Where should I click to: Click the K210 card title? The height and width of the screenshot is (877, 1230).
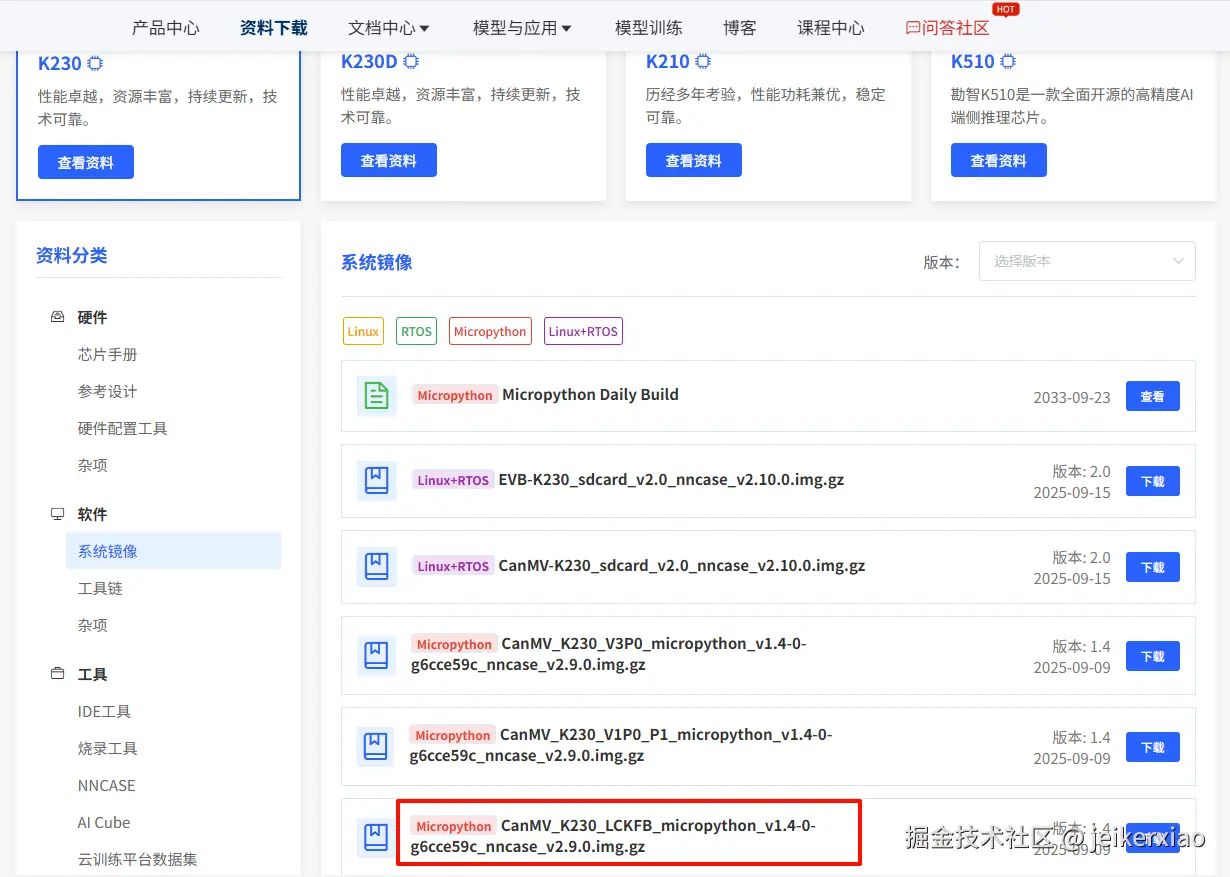coord(668,61)
